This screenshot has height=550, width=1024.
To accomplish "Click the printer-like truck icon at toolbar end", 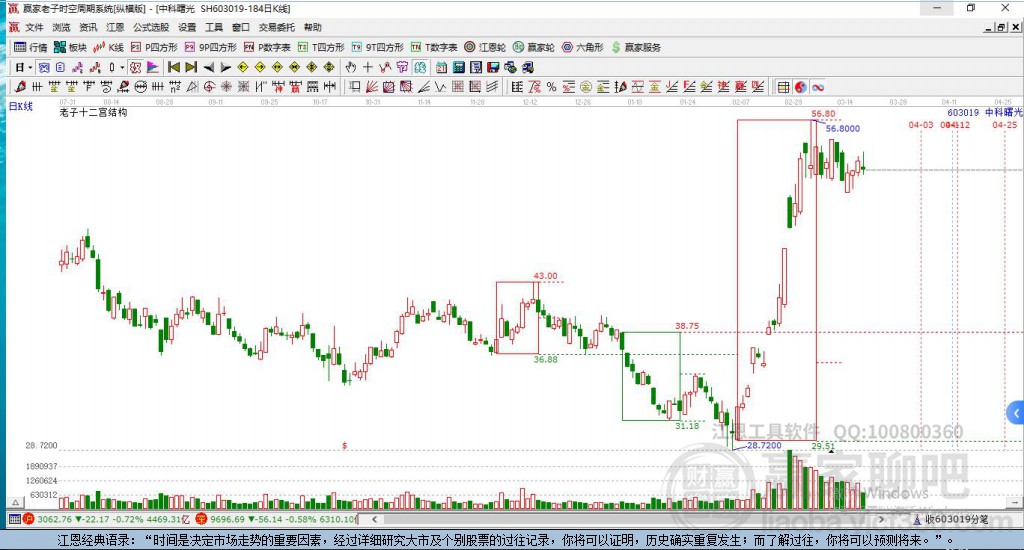I will pos(528,67).
